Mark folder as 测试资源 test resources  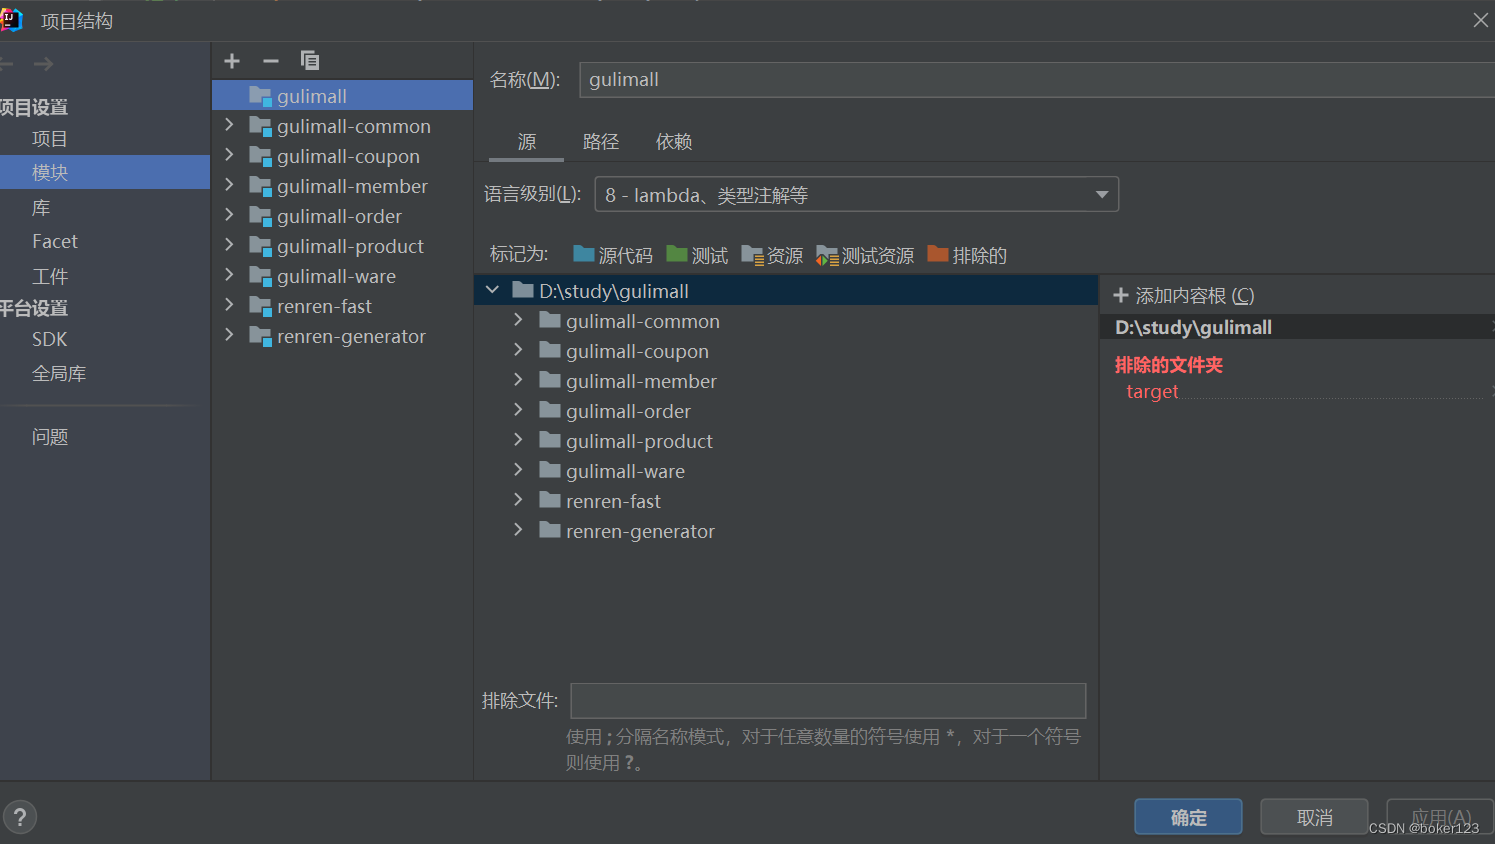(865, 254)
